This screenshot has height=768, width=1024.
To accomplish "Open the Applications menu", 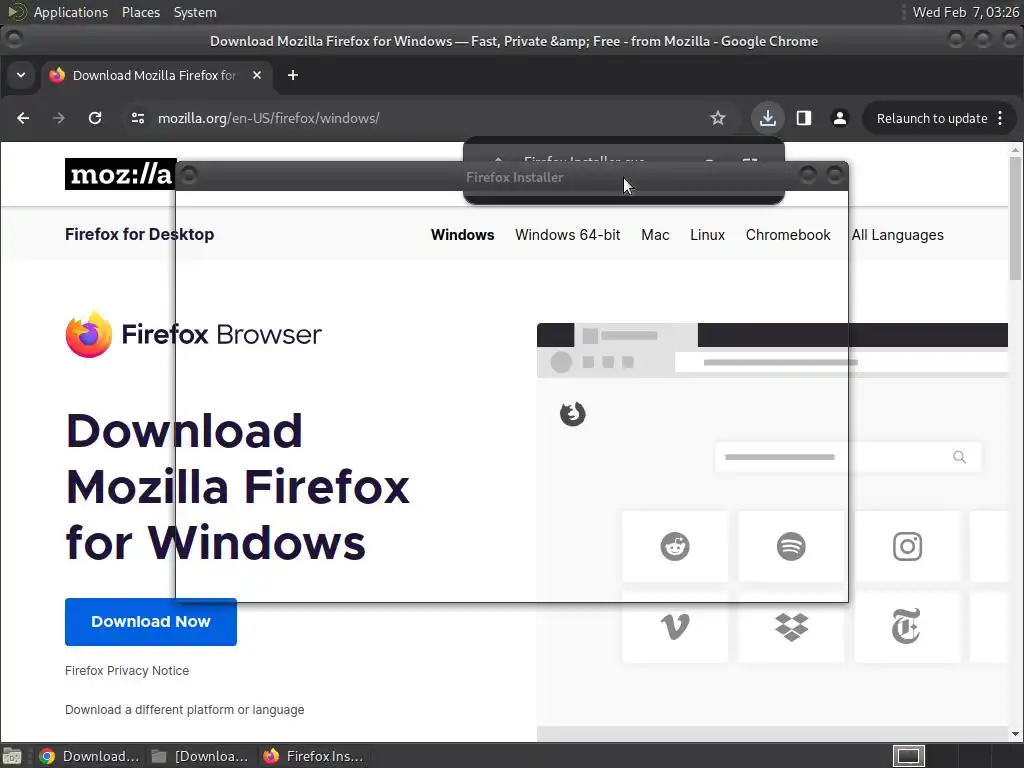I will [x=71, y=12].
